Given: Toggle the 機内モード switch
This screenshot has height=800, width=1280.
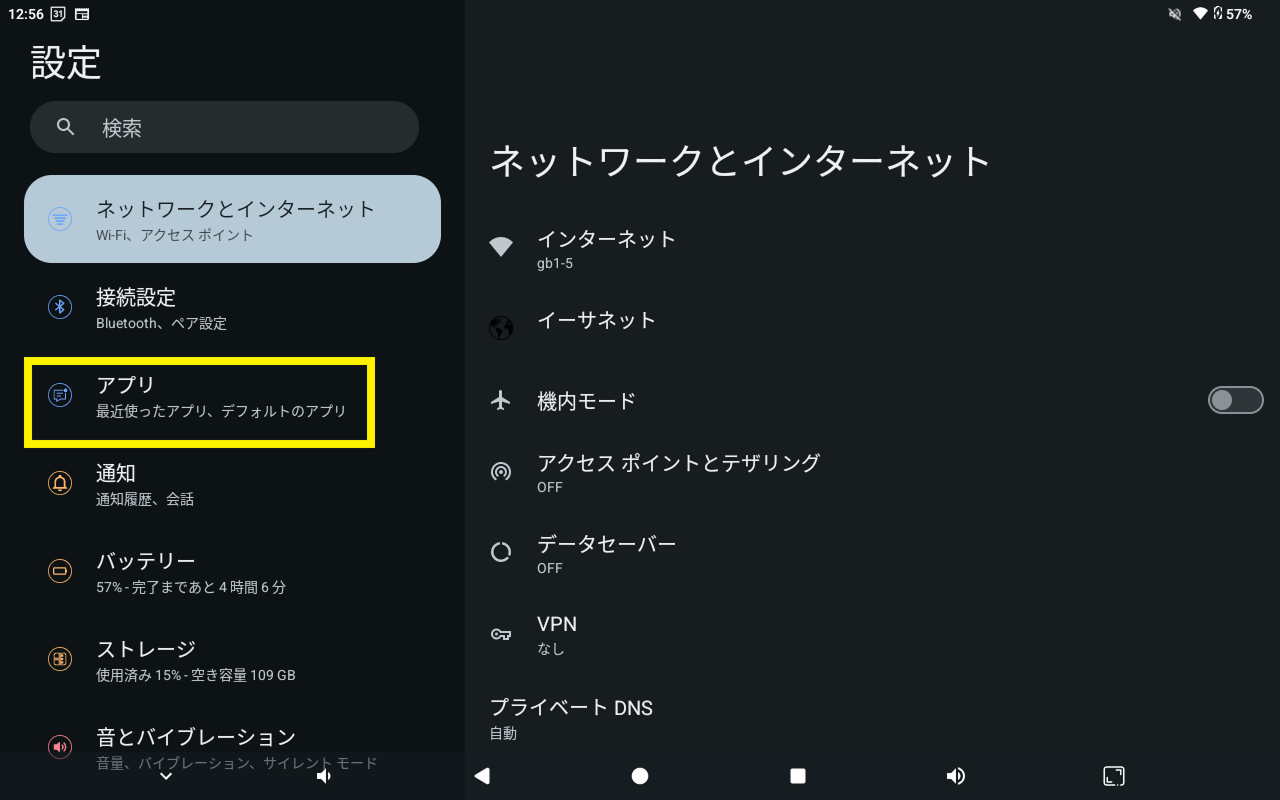Looking at the screenshot, I should 1235,401.
